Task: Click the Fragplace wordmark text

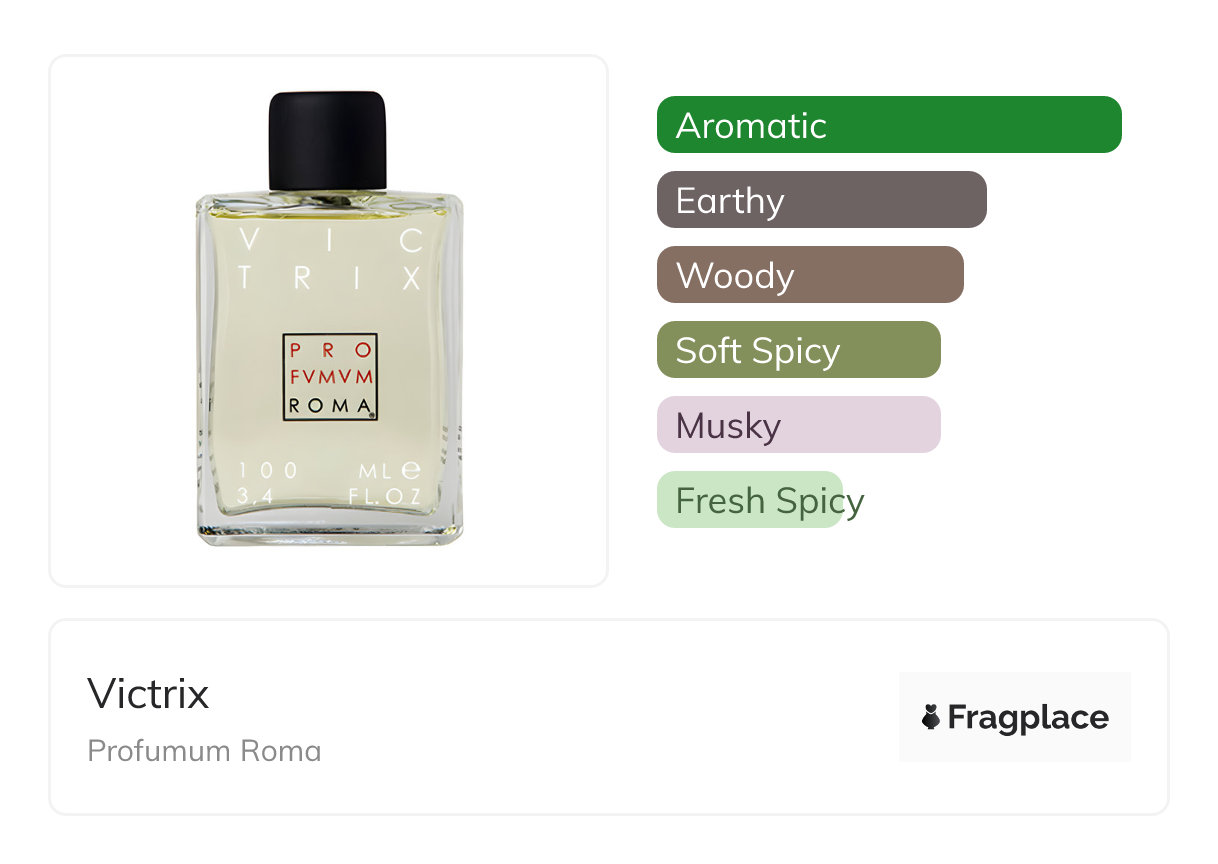Action: [x=1028, y=718]
